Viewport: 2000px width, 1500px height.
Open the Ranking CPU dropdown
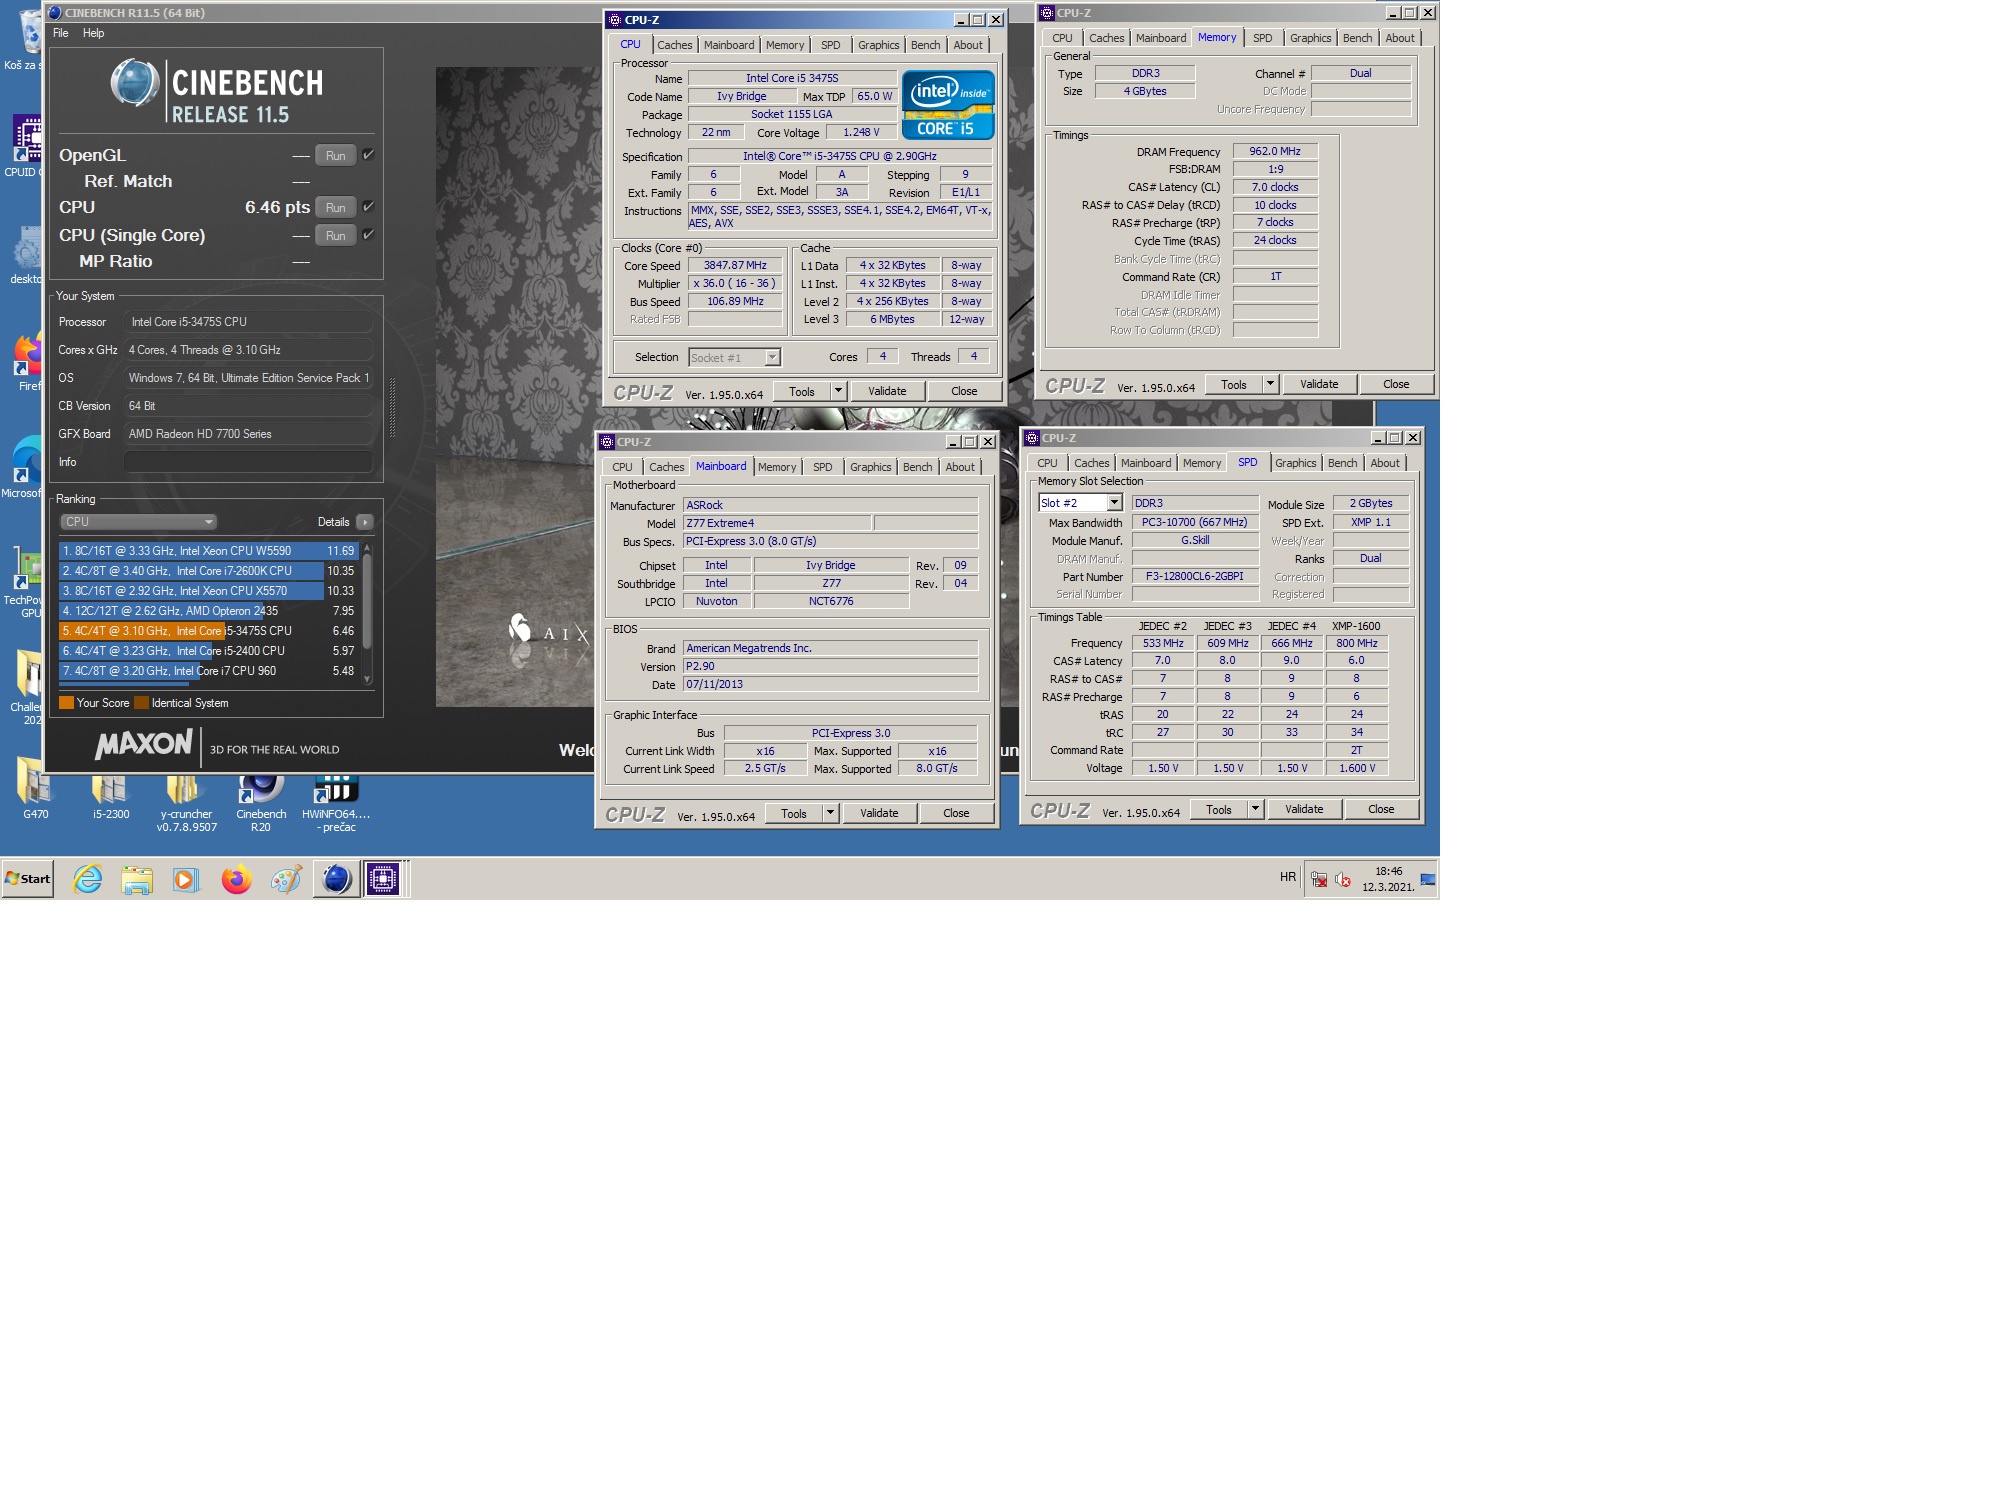(138, 522)
